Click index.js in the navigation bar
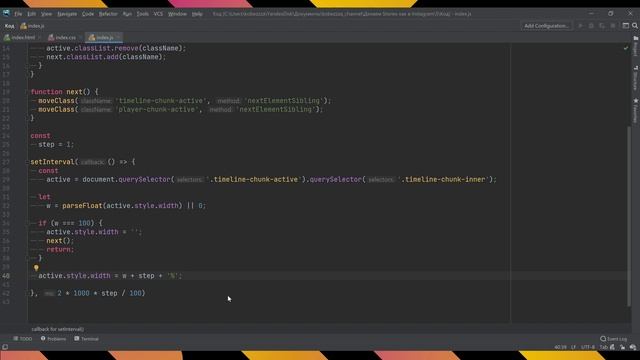The image size is (640, 360). pyautogui.click(x=33, y=26)
